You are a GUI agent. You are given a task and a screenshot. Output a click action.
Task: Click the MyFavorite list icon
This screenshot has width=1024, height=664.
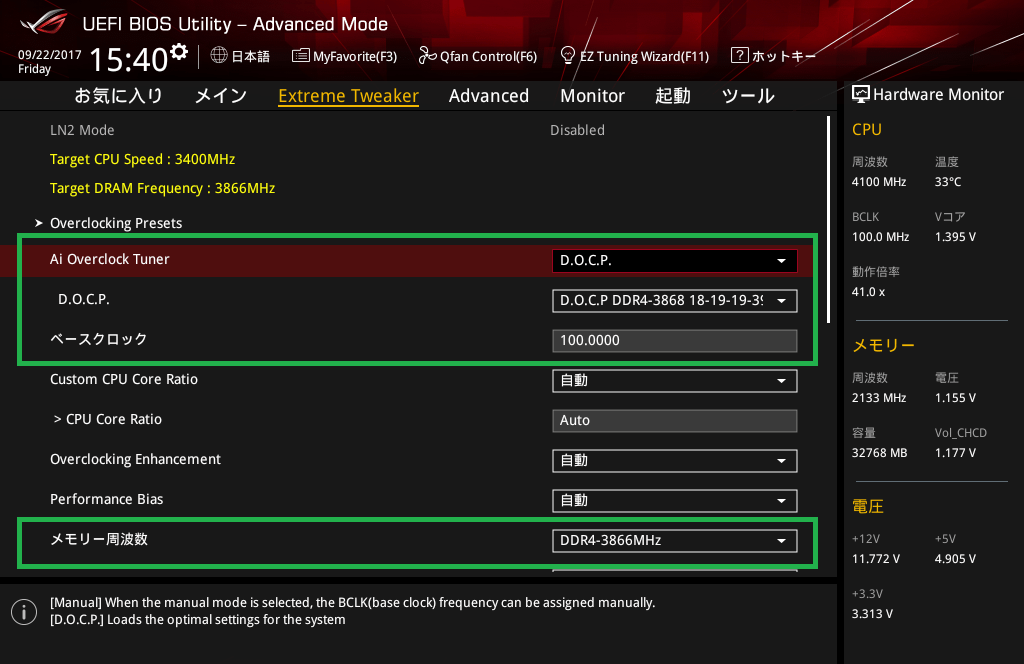(300, 55)
